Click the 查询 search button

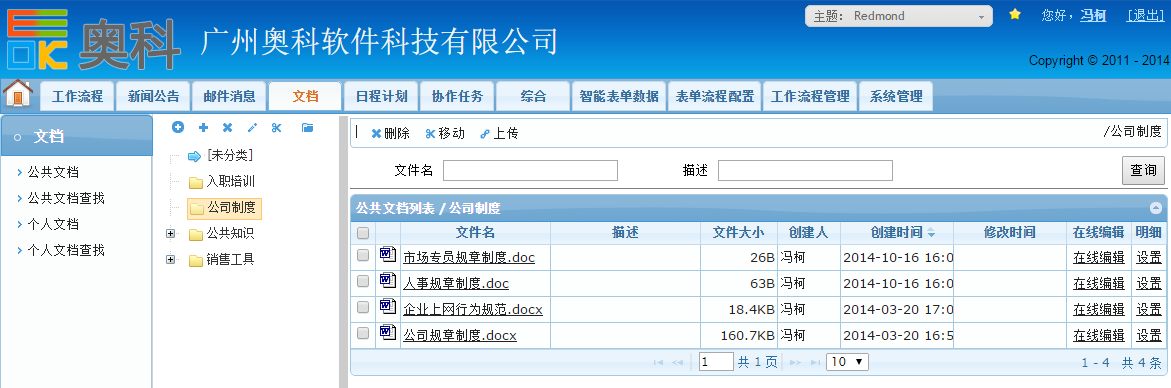tap(1143, 170)
